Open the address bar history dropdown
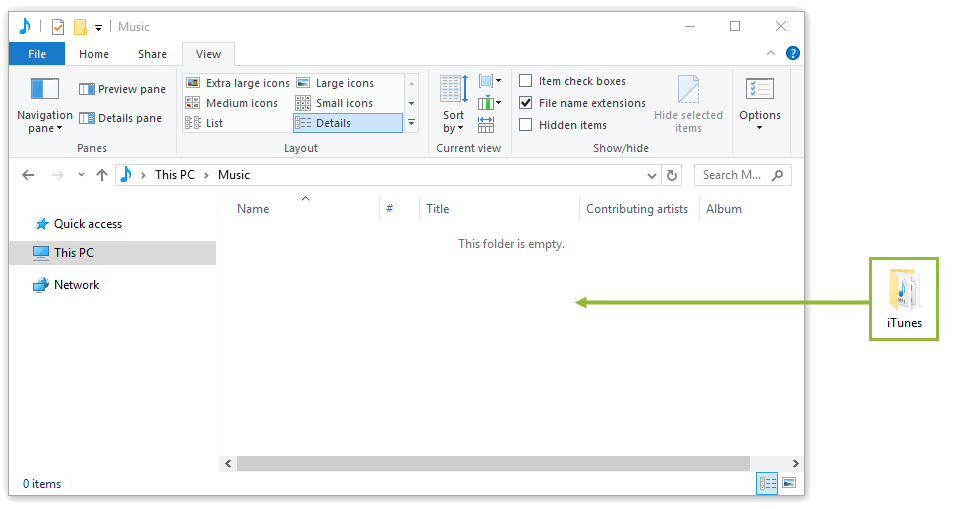The image size is (968, 509). [652, 175]
